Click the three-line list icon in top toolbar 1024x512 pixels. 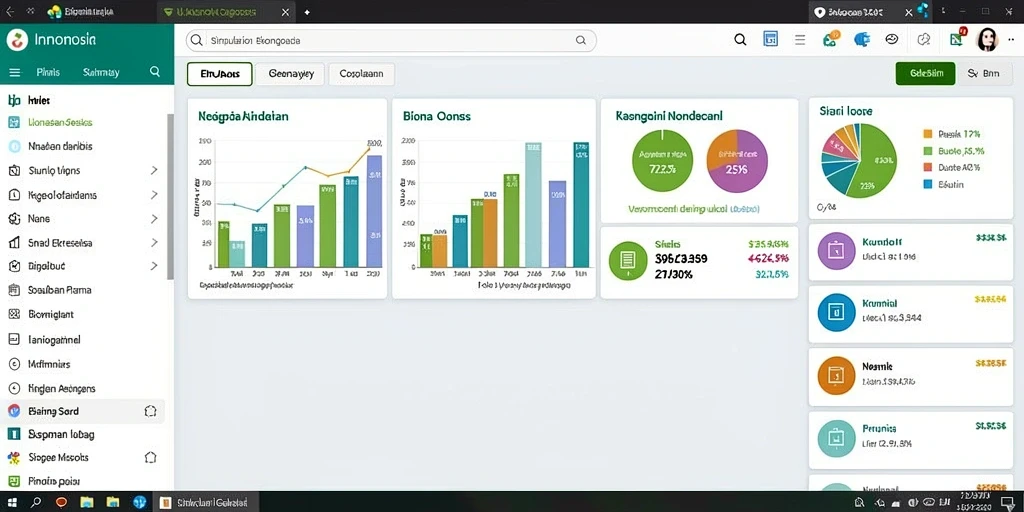point(799,40)
